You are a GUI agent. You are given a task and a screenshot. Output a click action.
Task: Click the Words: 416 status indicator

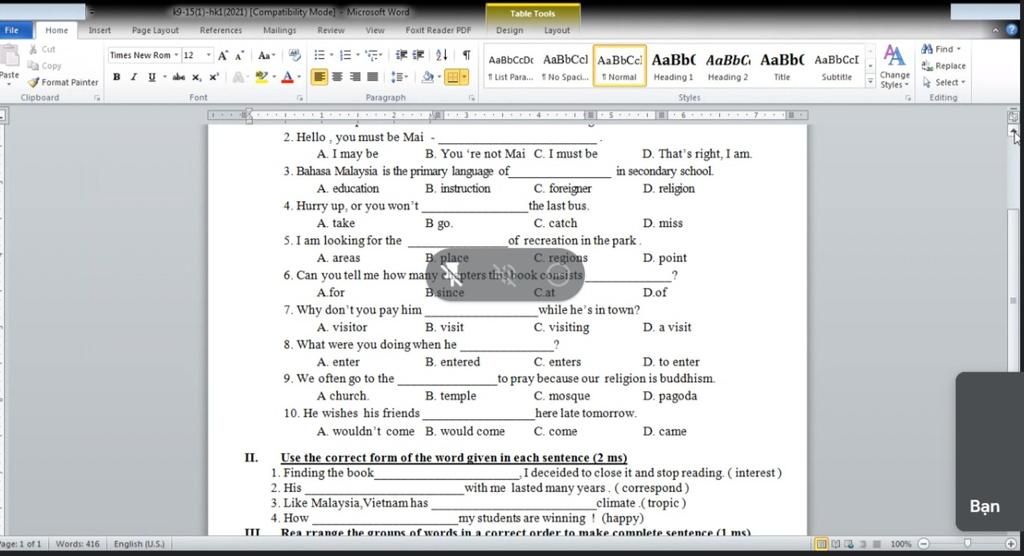[x=77, y=544]
